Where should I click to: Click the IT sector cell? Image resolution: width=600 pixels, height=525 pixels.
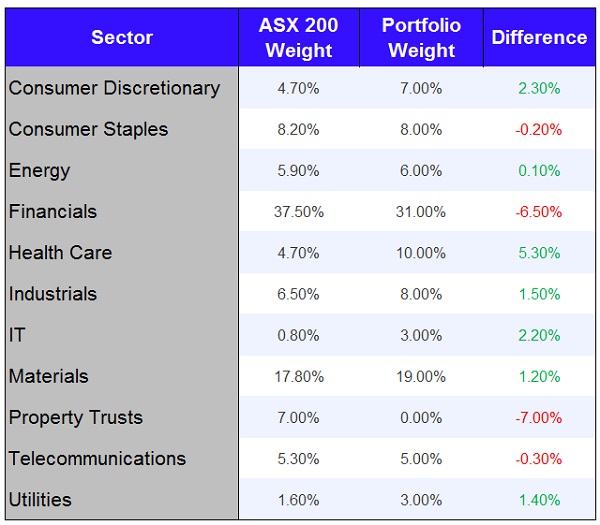coord(17,335)
